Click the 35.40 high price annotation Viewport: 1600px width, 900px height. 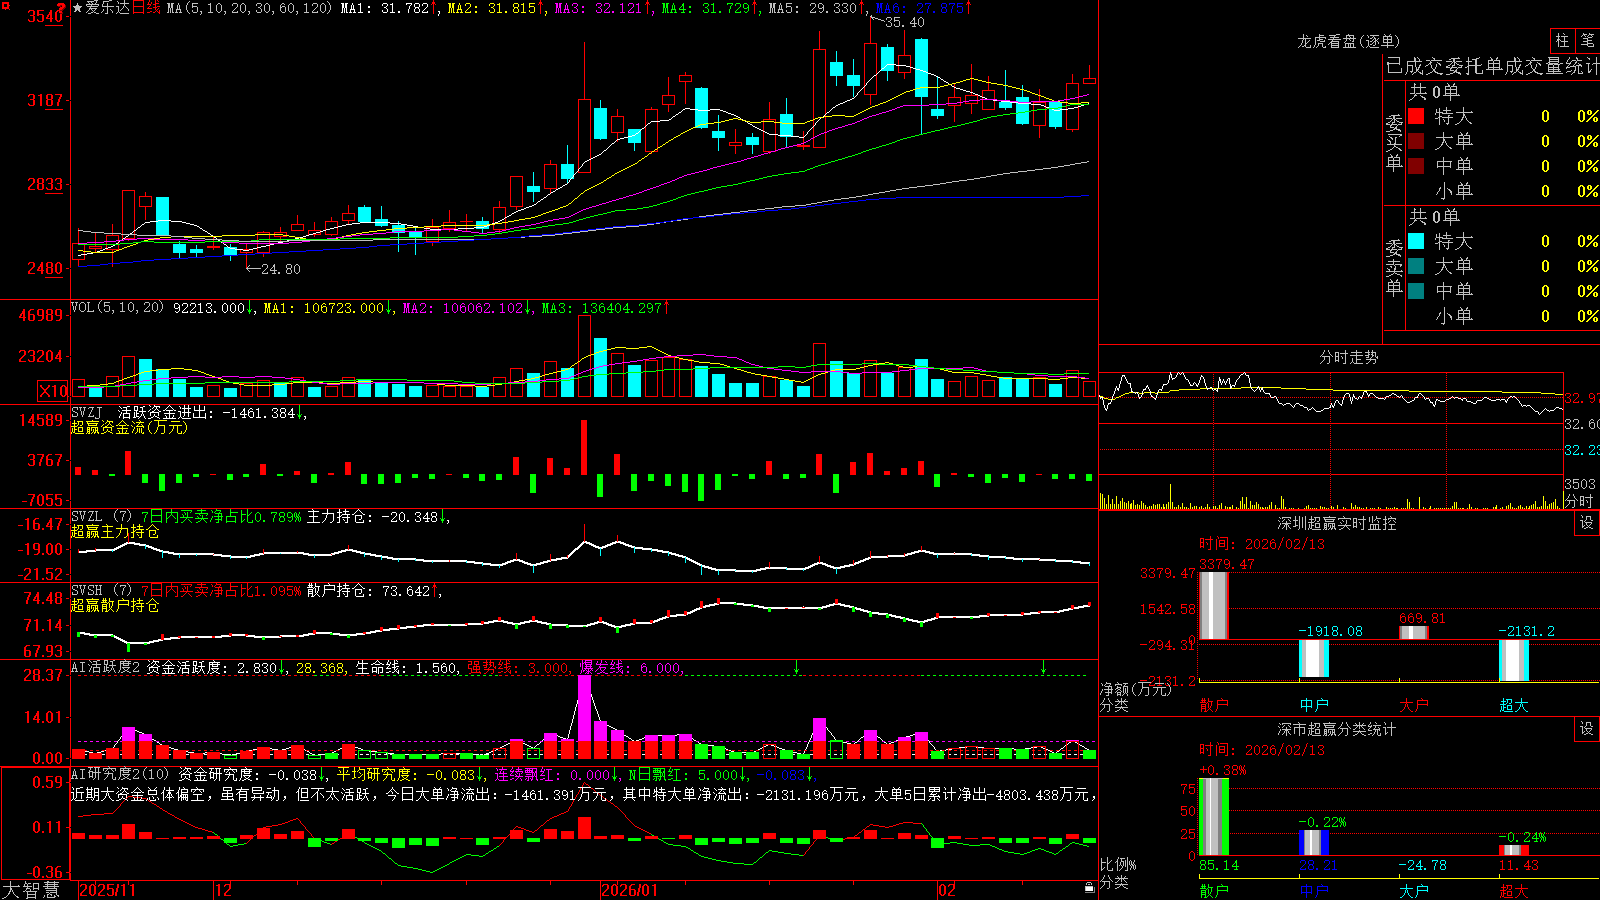click(x=905, y=22)
